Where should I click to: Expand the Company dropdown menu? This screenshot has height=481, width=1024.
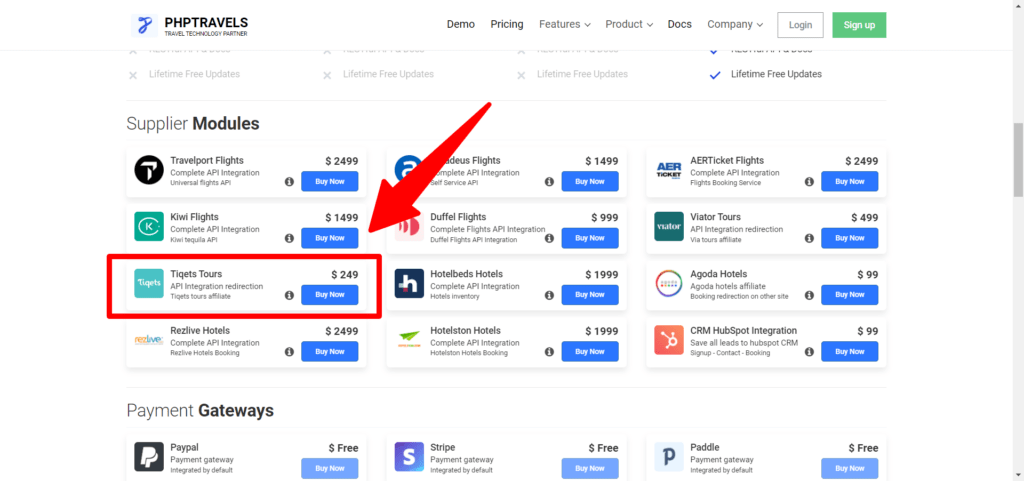point(735,24)
